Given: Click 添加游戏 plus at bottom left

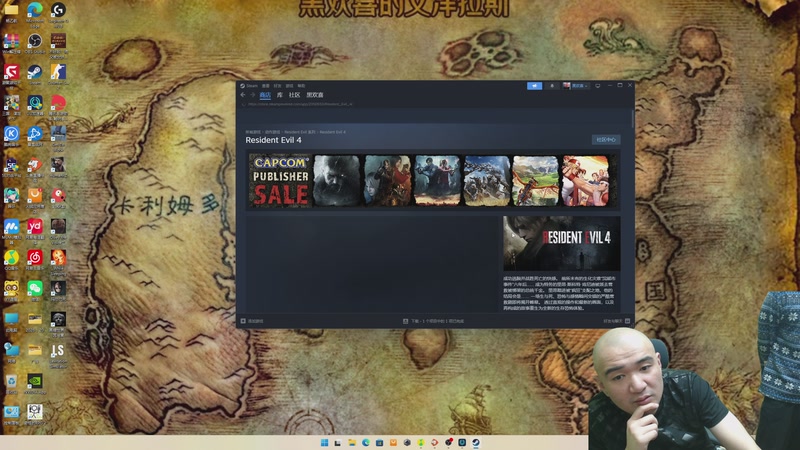Looking at the screenshot, I should [252, 321].
